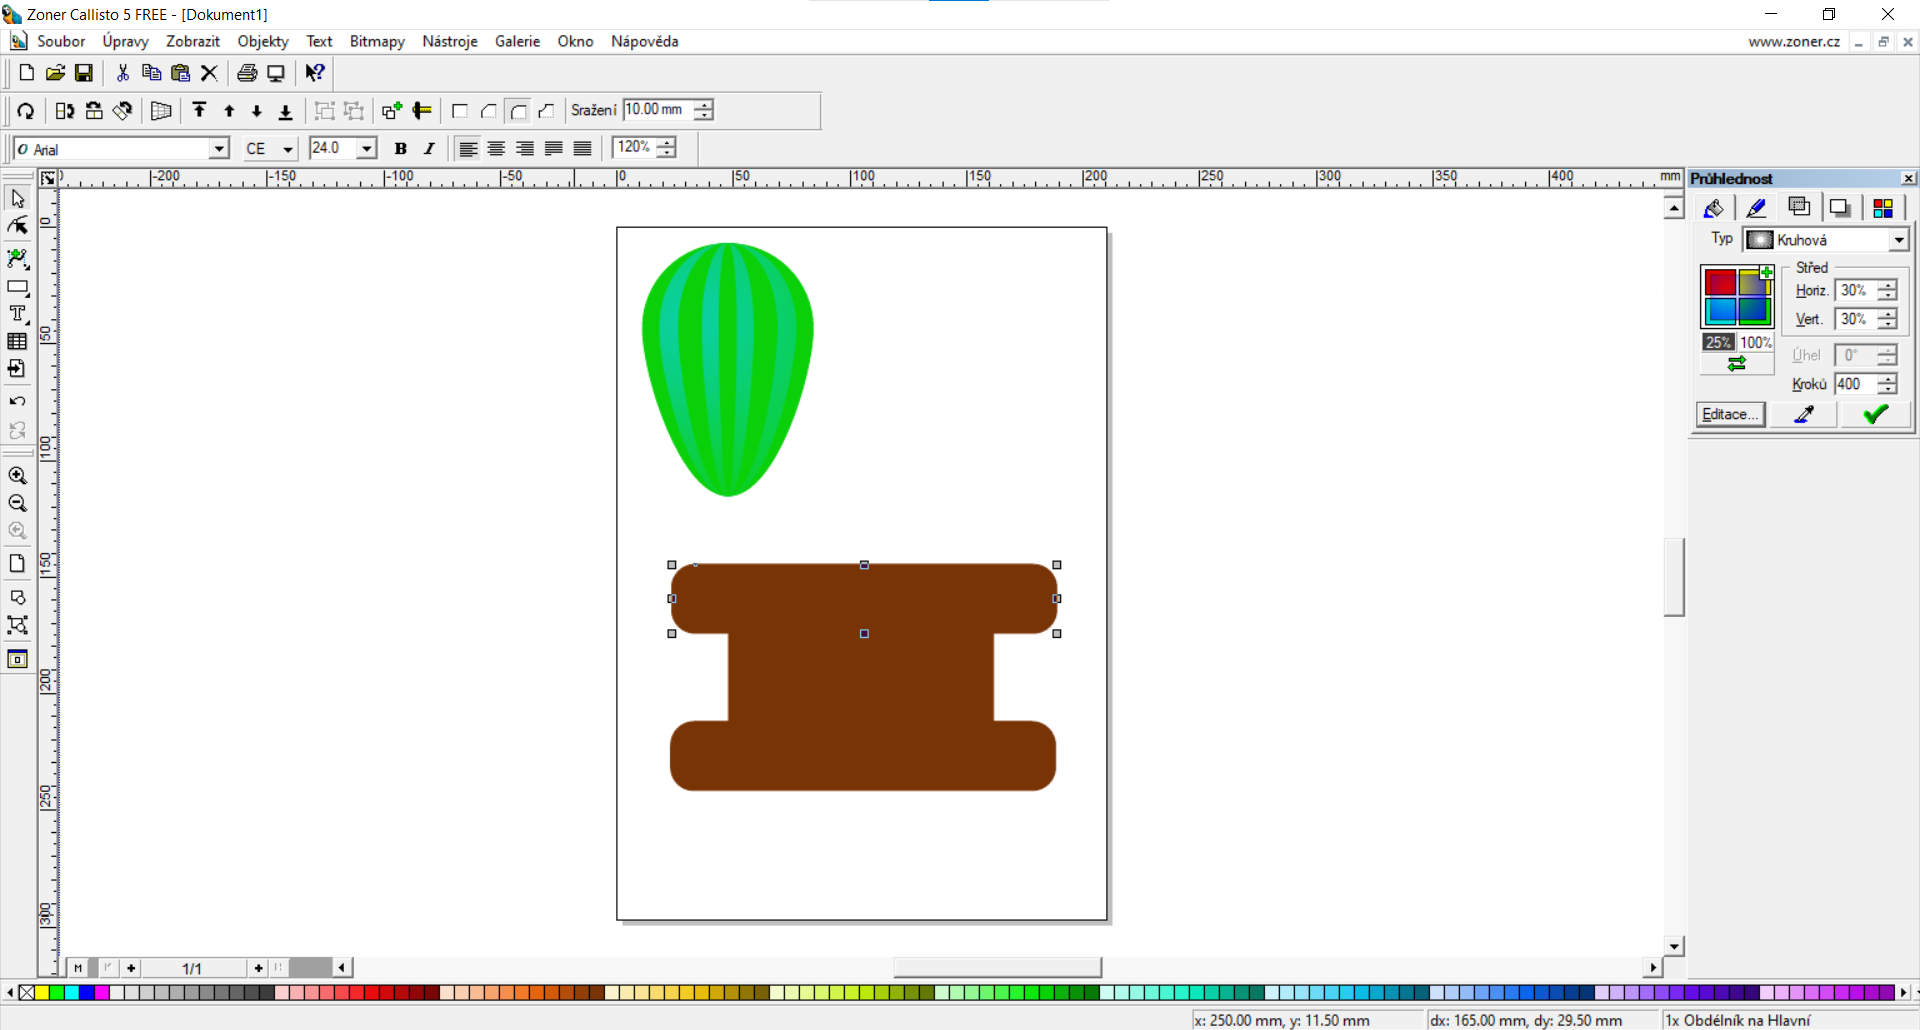1920x1030 pixels.
Task: Select the 100% transparency value box
Action: [1756, 342]
